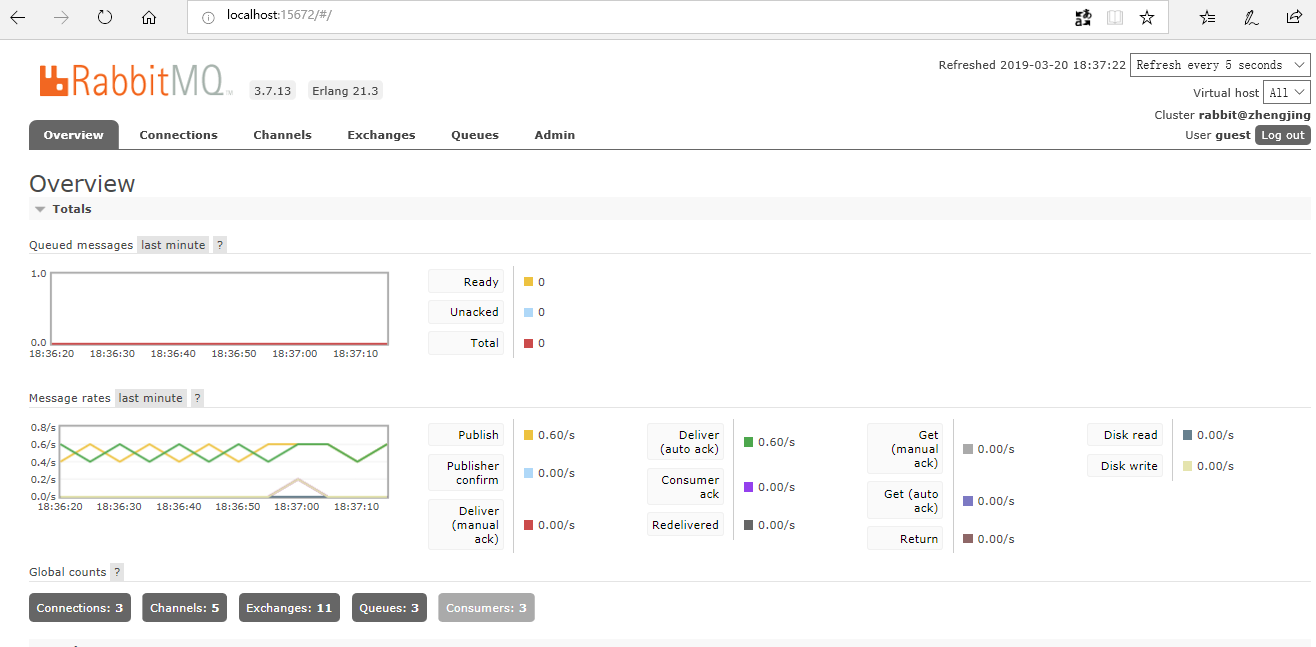Click the Ready legend label
The width and height of the screenshot is (1316, 647).
click(x=466, y=282)
